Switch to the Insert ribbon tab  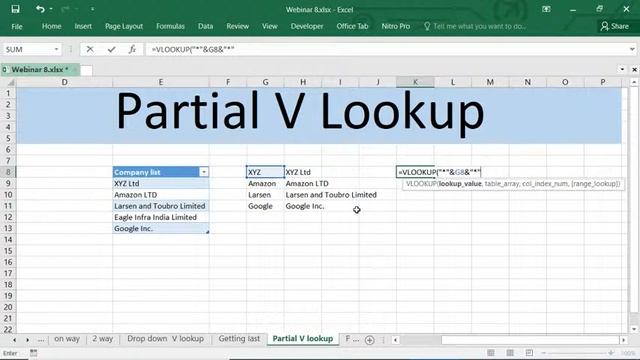coord(83,26)
